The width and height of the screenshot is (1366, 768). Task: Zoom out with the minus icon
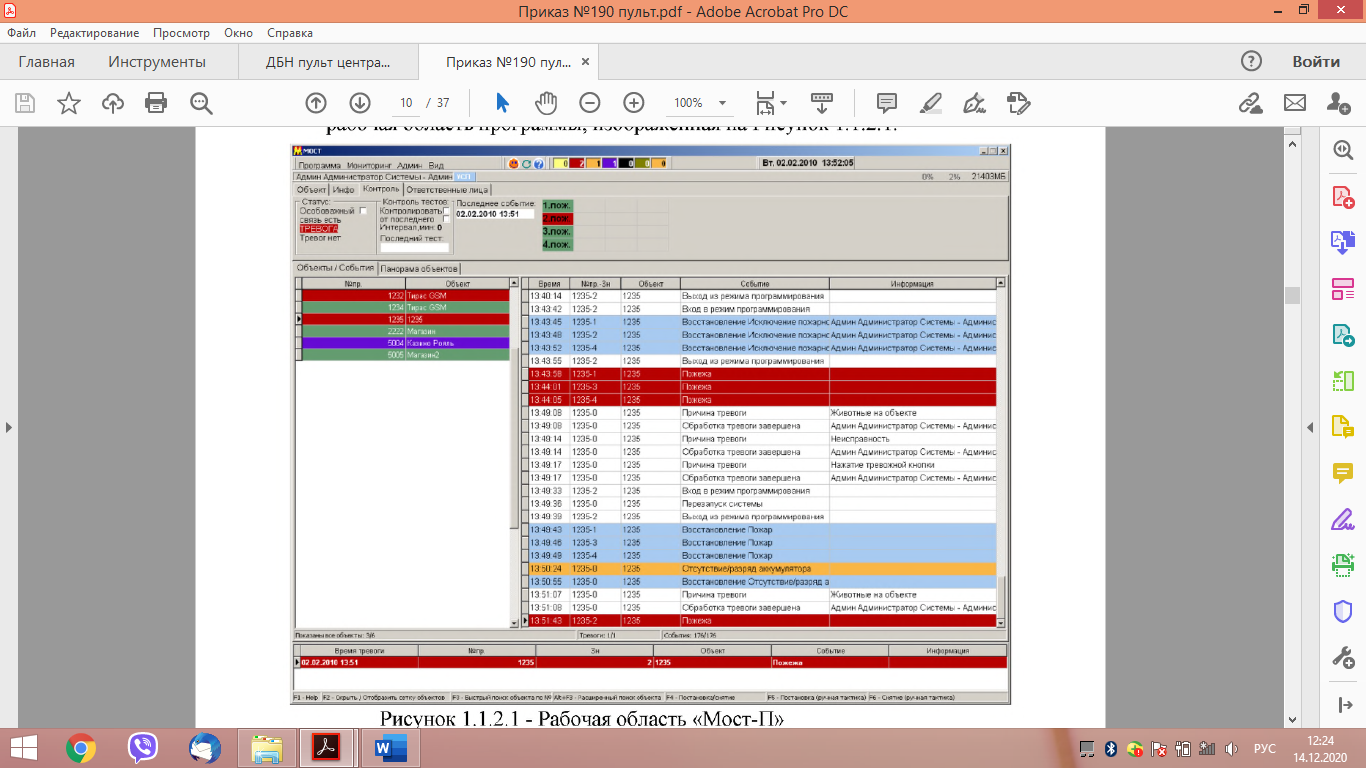click(589, 102)
